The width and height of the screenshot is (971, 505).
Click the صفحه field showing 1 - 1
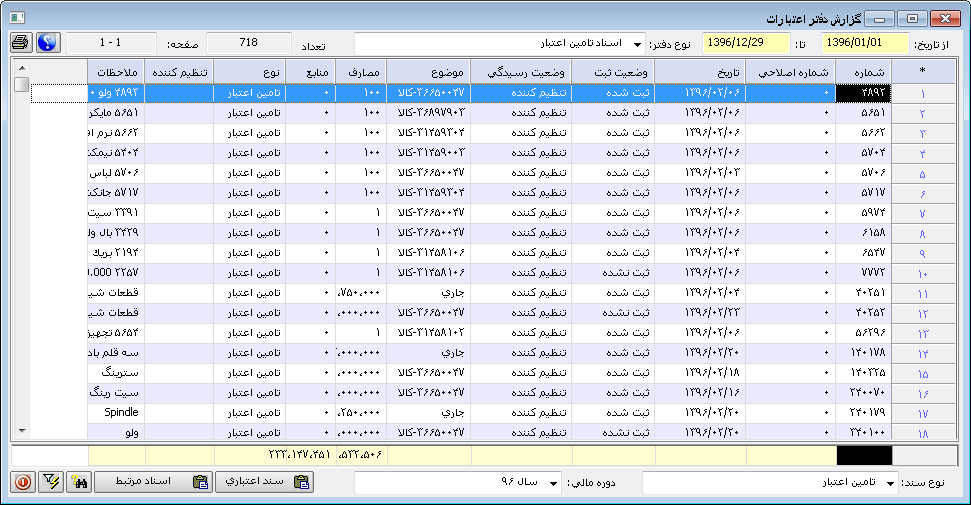coord(111,43)
